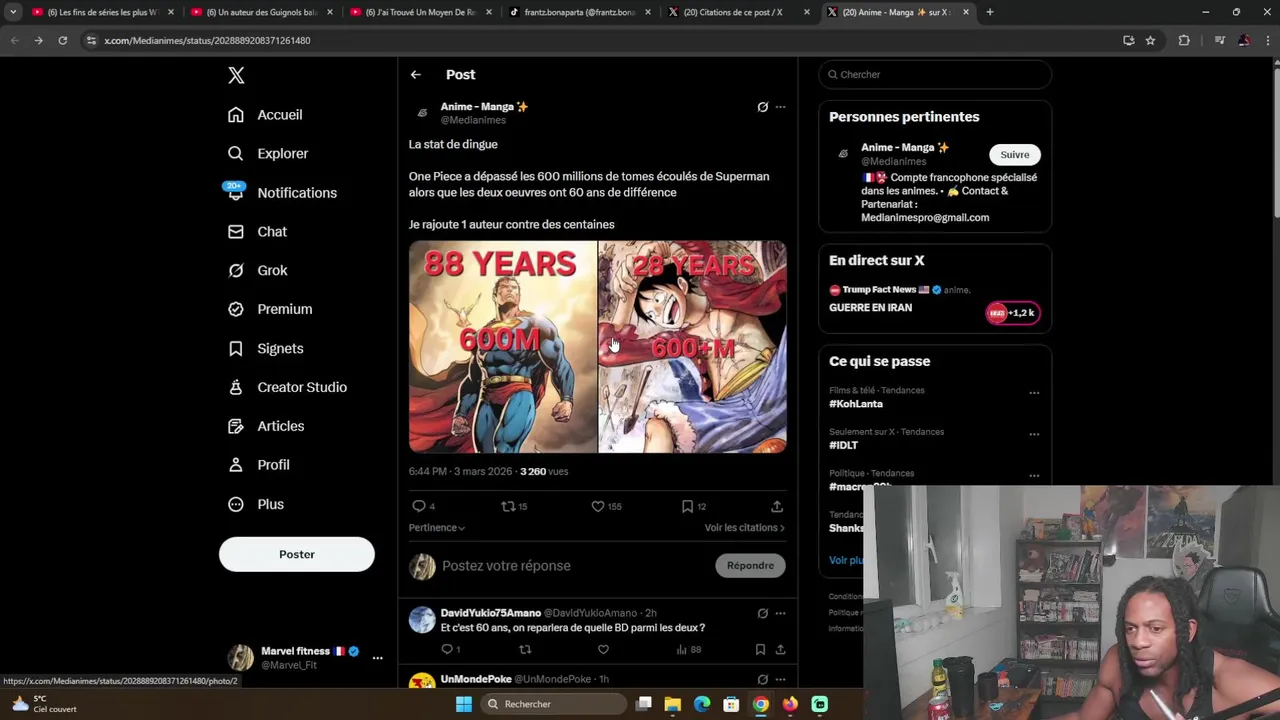Open a new browser tab
1280x720 pixels.
click(x=989, y=12)
